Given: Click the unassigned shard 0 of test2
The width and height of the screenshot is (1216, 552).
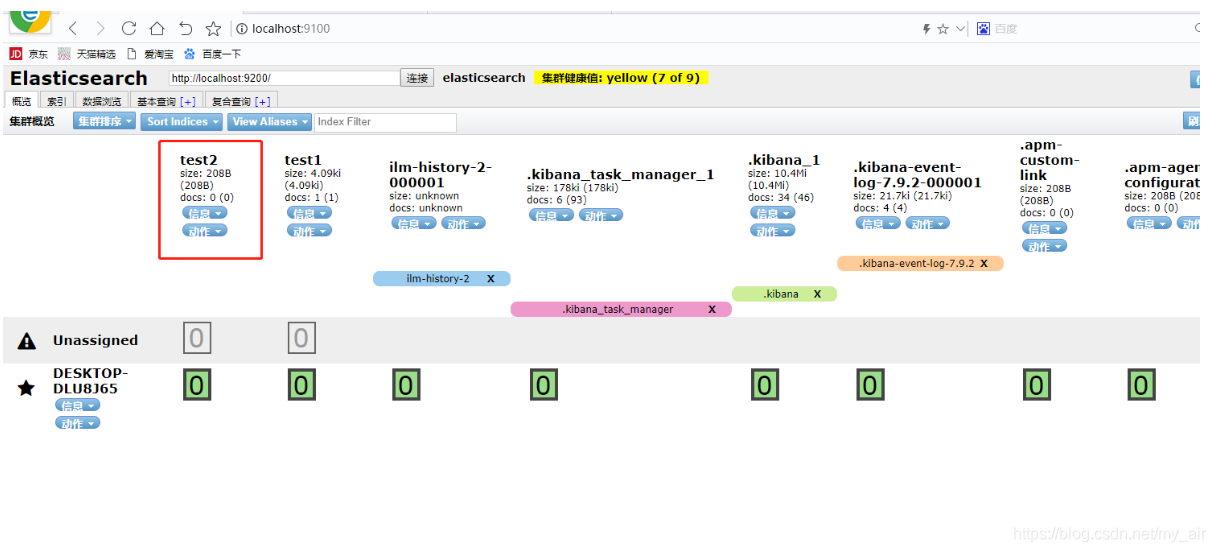Looking at the screenshot, I should 197,339.
